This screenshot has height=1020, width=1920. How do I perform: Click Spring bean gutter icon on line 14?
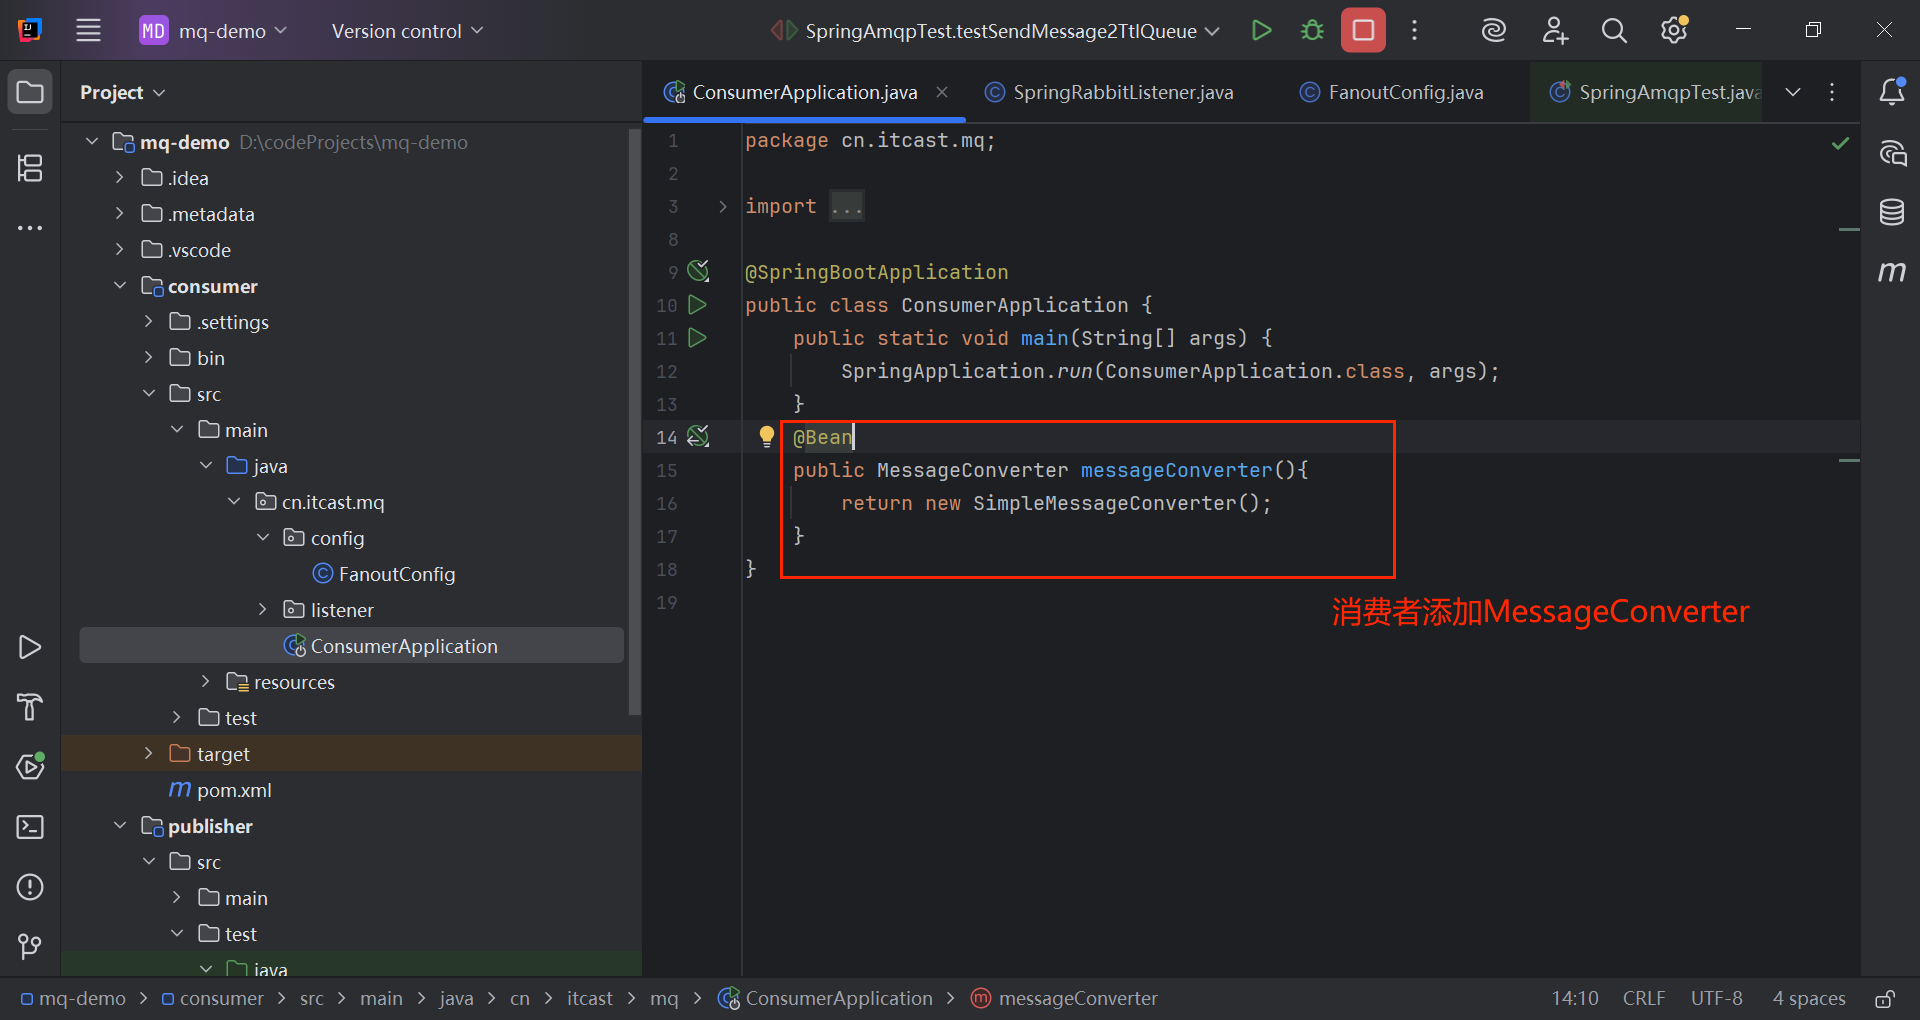(698, 435)
